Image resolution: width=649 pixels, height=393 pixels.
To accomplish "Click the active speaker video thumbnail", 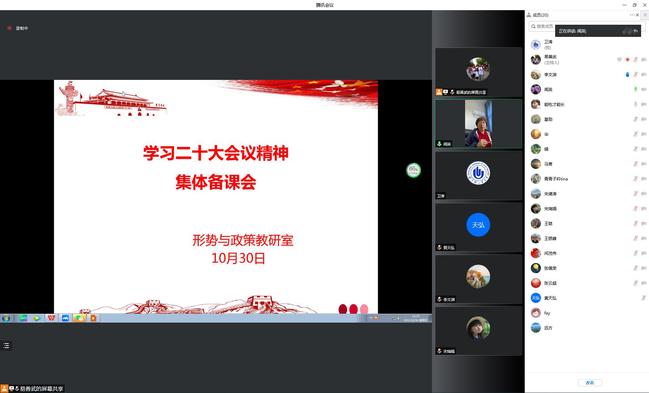I will tap(478, 124).
